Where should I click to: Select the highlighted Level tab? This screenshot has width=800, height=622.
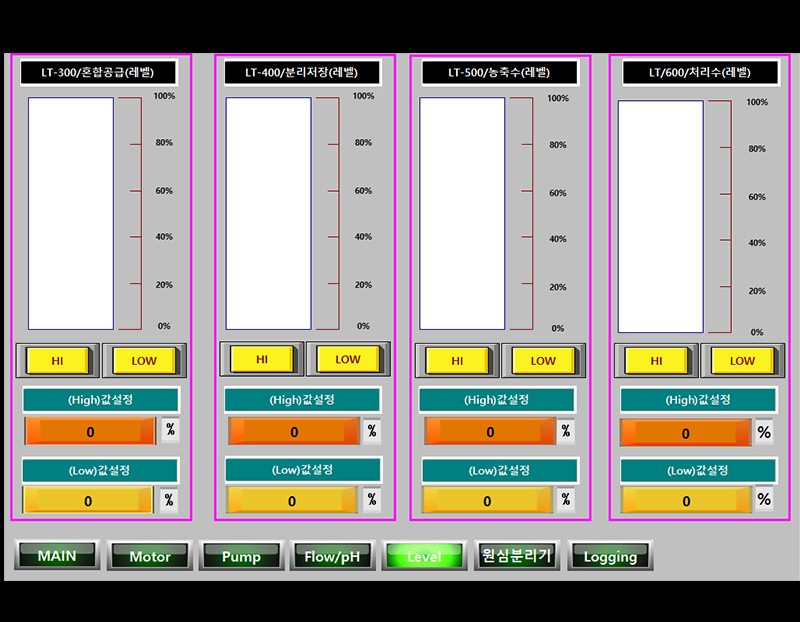coord(424,556)
